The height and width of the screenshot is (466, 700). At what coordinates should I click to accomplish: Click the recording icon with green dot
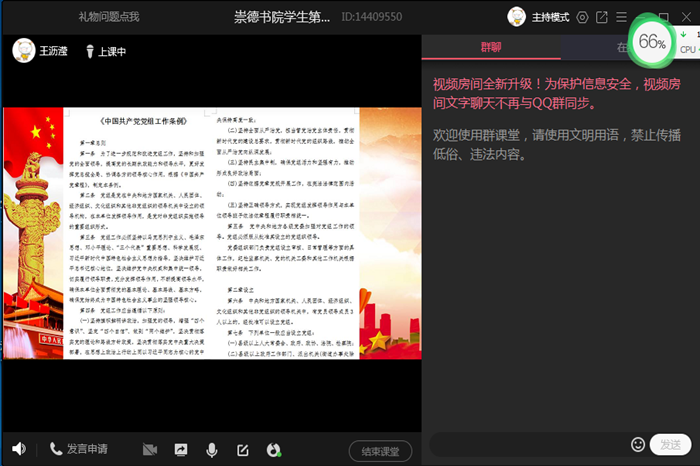pos(273,450)
